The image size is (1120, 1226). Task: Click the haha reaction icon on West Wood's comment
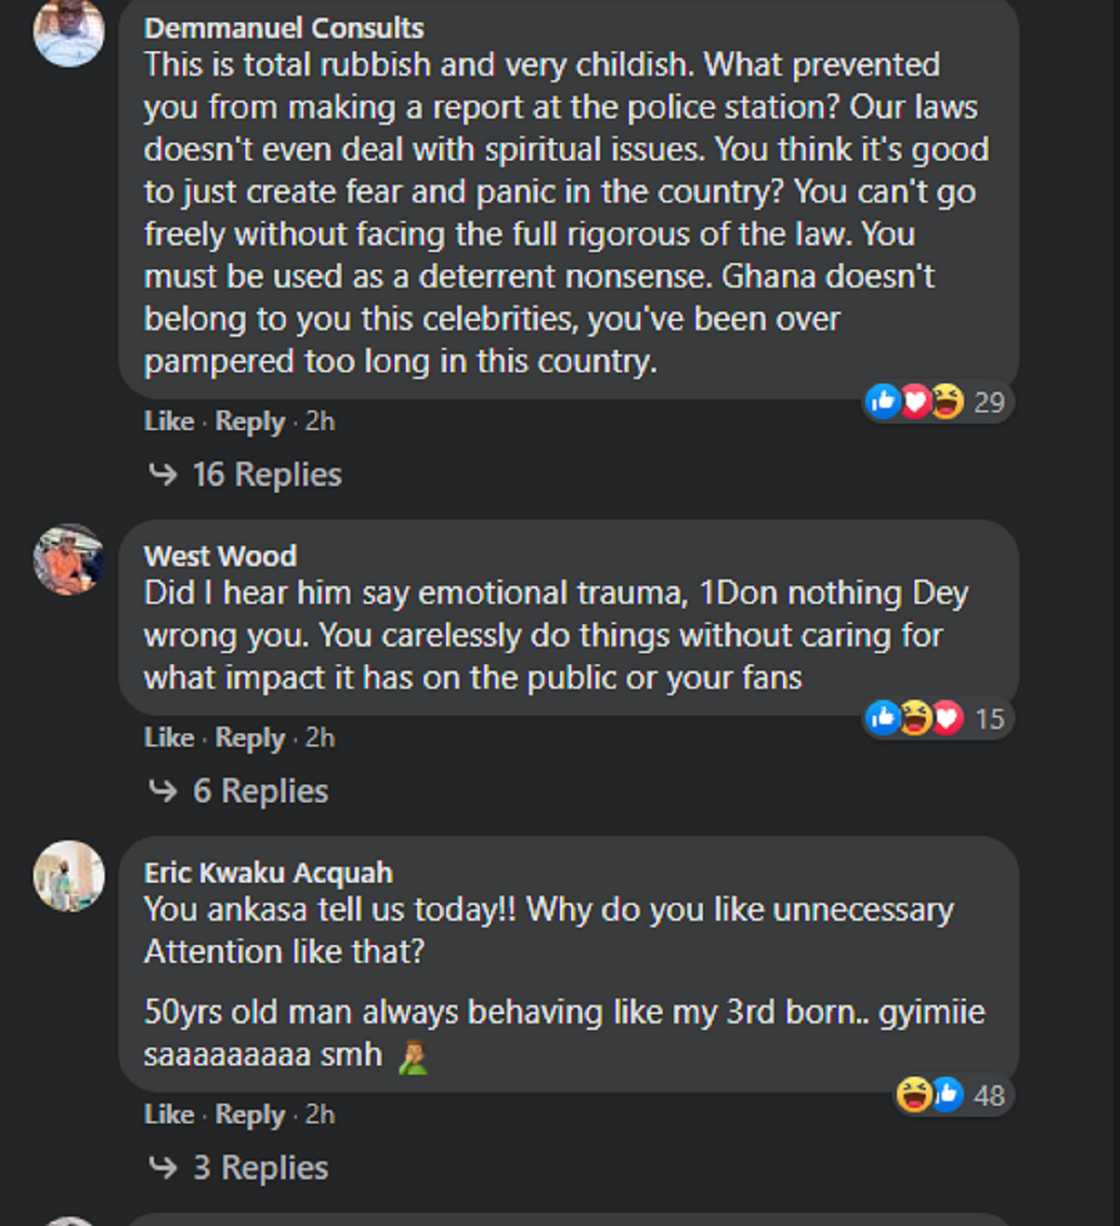[x=914, y=717]
